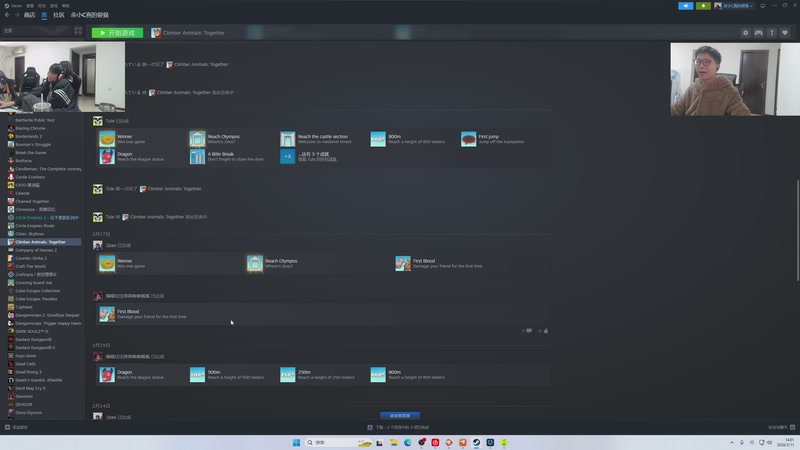Click add a game at the bottom left
Viewport: 800px width, 450px height.
[16, 427]
